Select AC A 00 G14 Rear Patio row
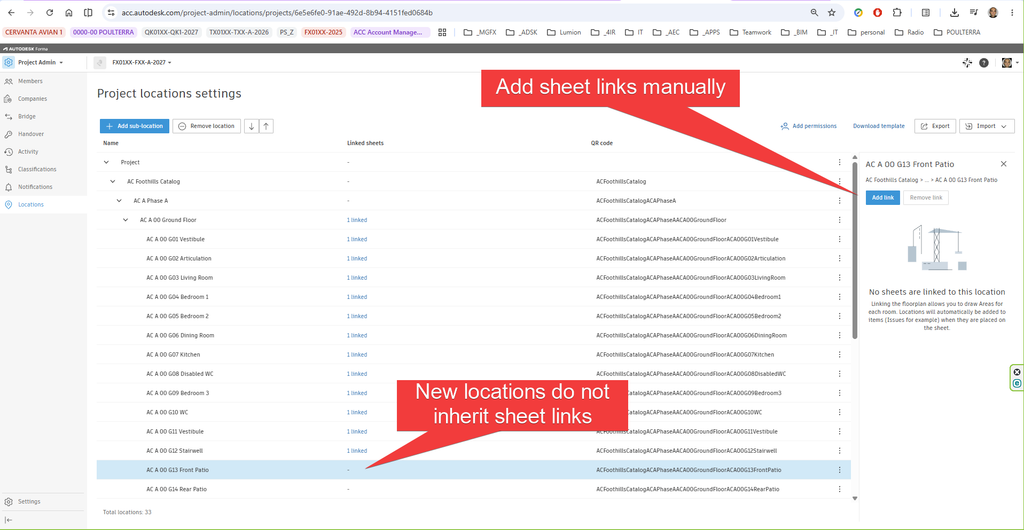The height and width of the screenshot is (530, 1024). tap(473, 489)
